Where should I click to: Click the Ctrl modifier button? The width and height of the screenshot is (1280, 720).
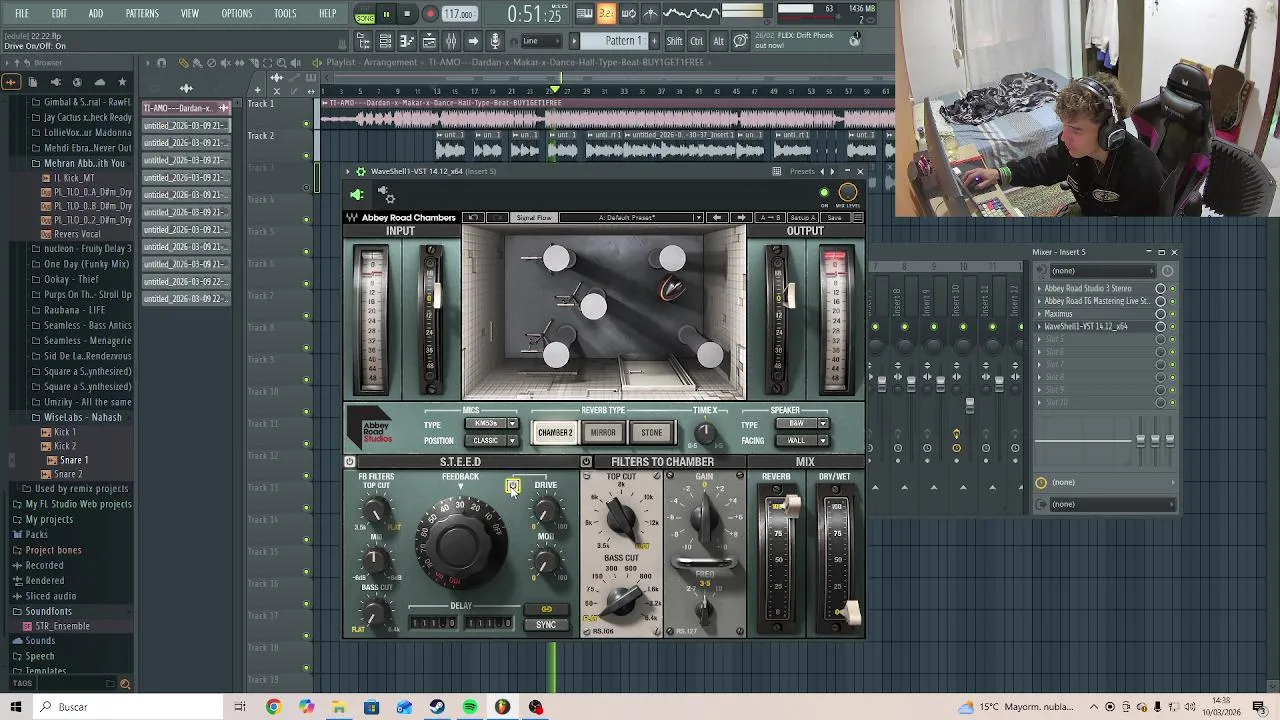697,41
